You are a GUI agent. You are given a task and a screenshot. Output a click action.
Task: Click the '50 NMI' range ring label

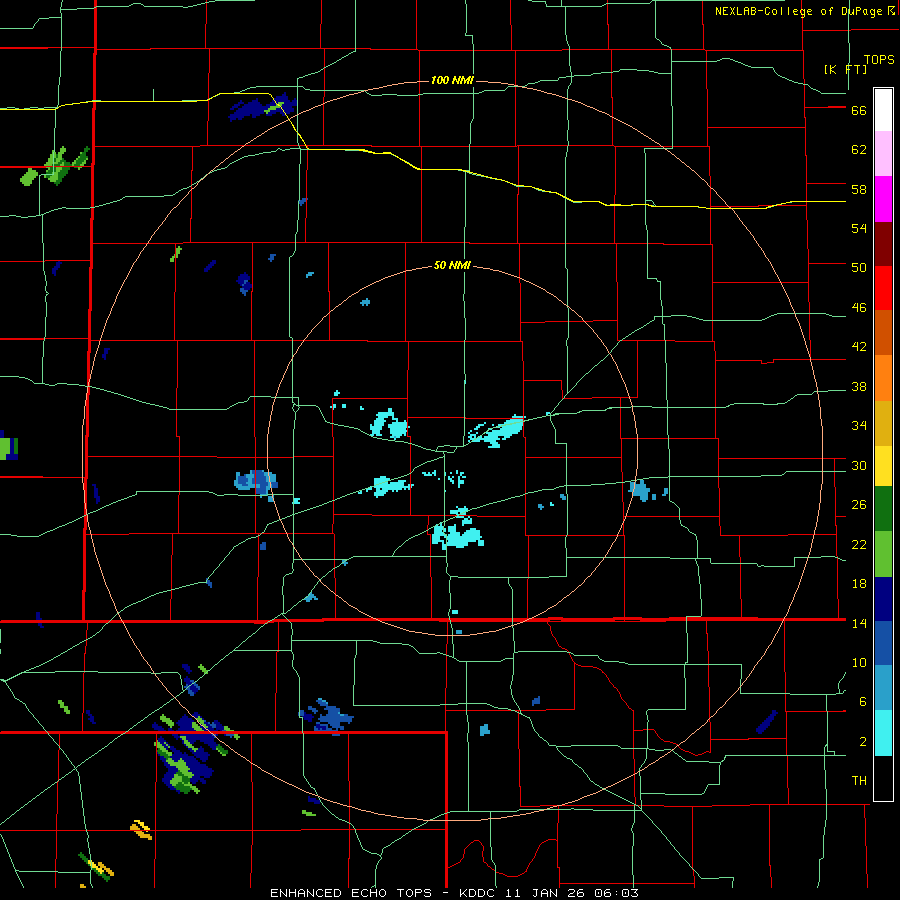point(452,265)
